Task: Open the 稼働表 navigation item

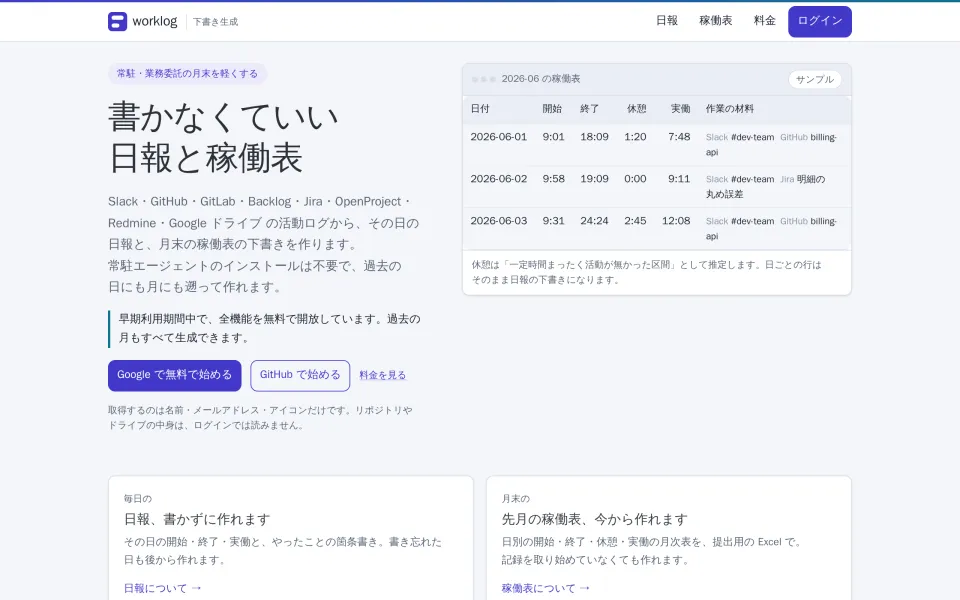Action: [x=716, y=21]
